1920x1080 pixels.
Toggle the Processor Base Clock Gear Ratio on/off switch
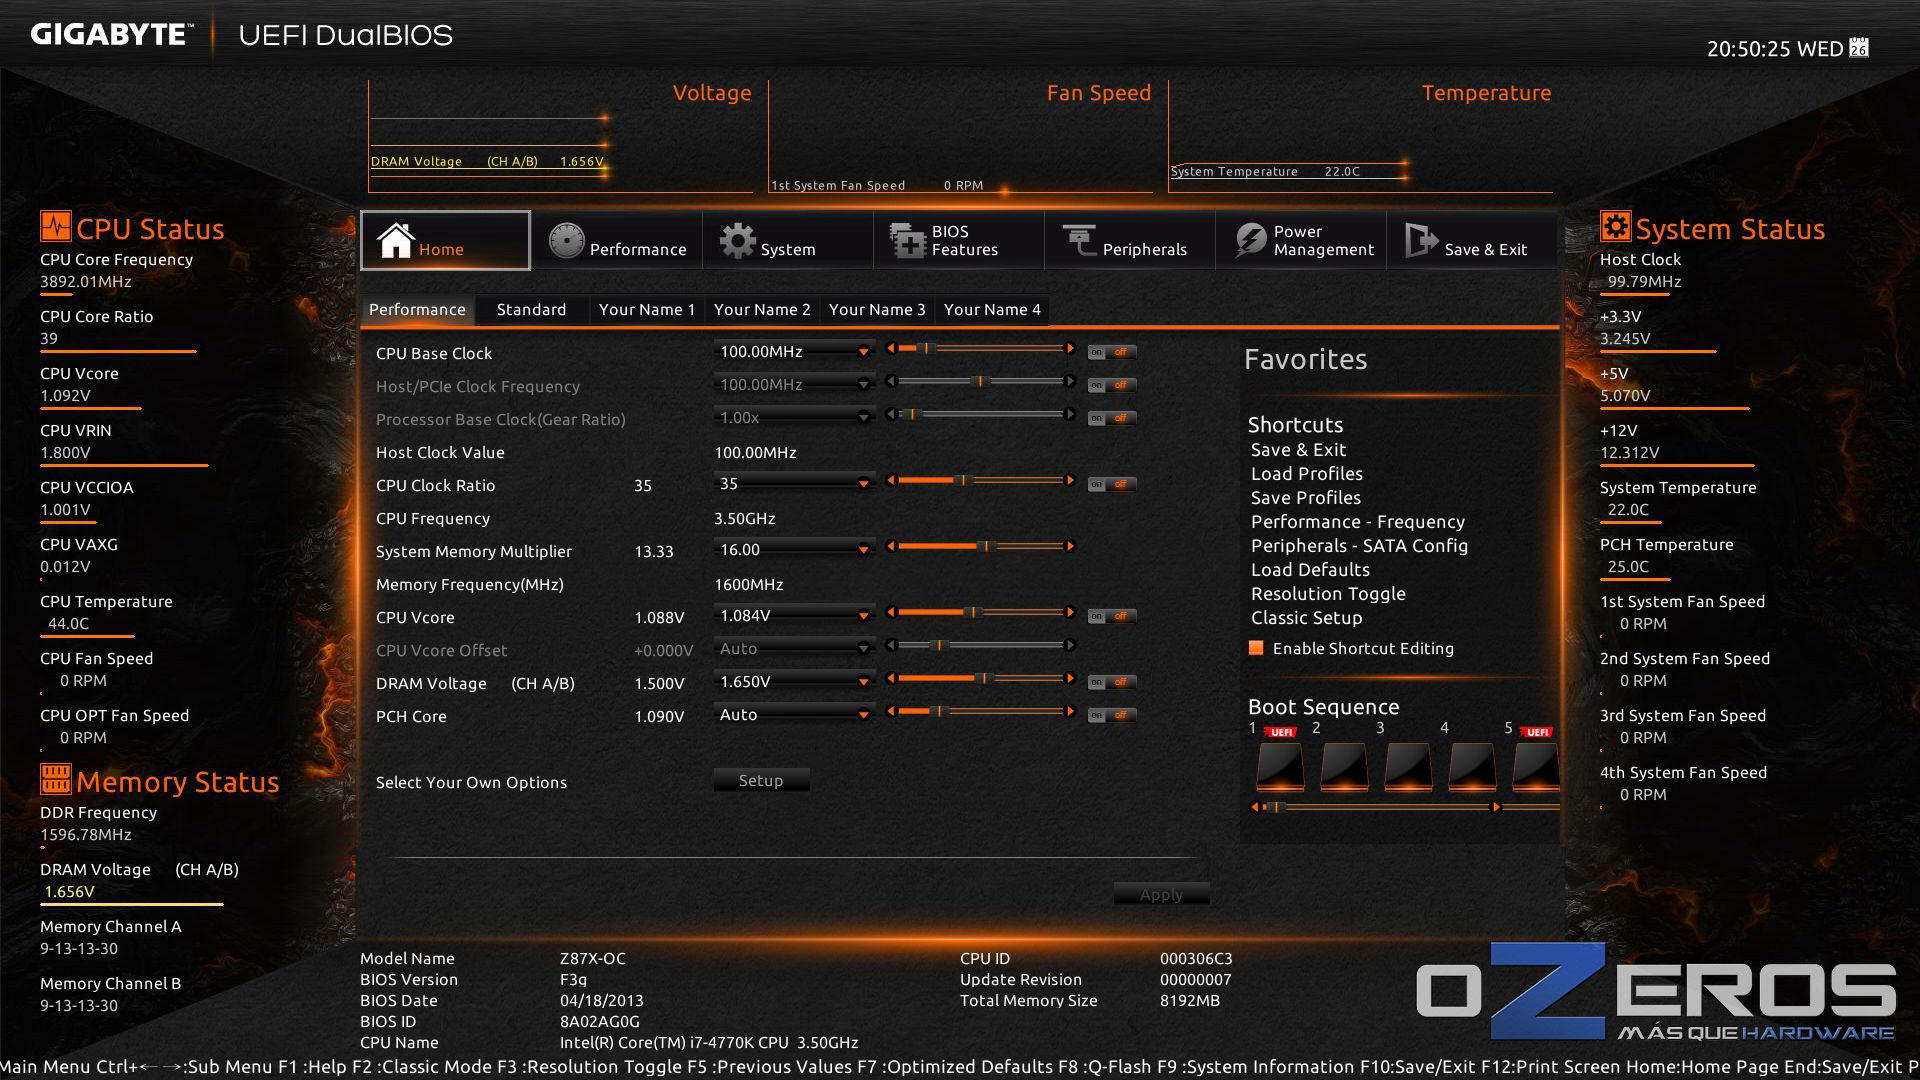point(1112,418)
